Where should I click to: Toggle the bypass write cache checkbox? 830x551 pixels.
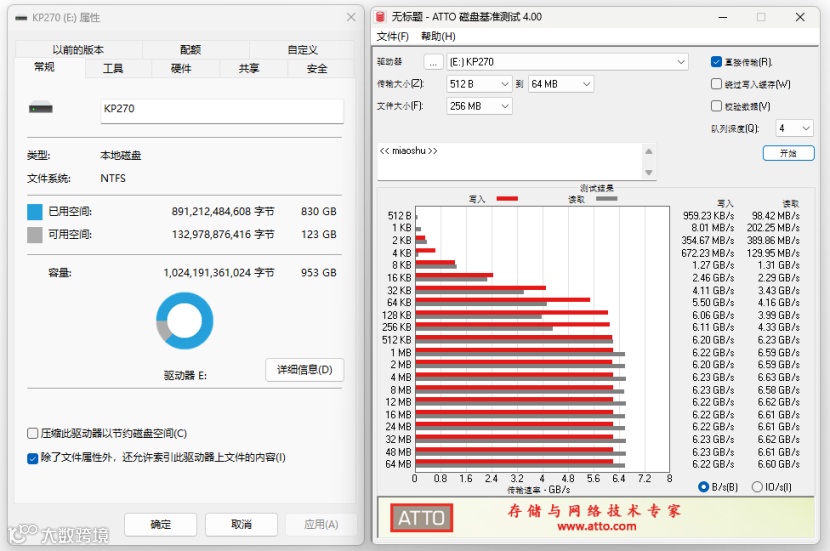coord(716,84)
